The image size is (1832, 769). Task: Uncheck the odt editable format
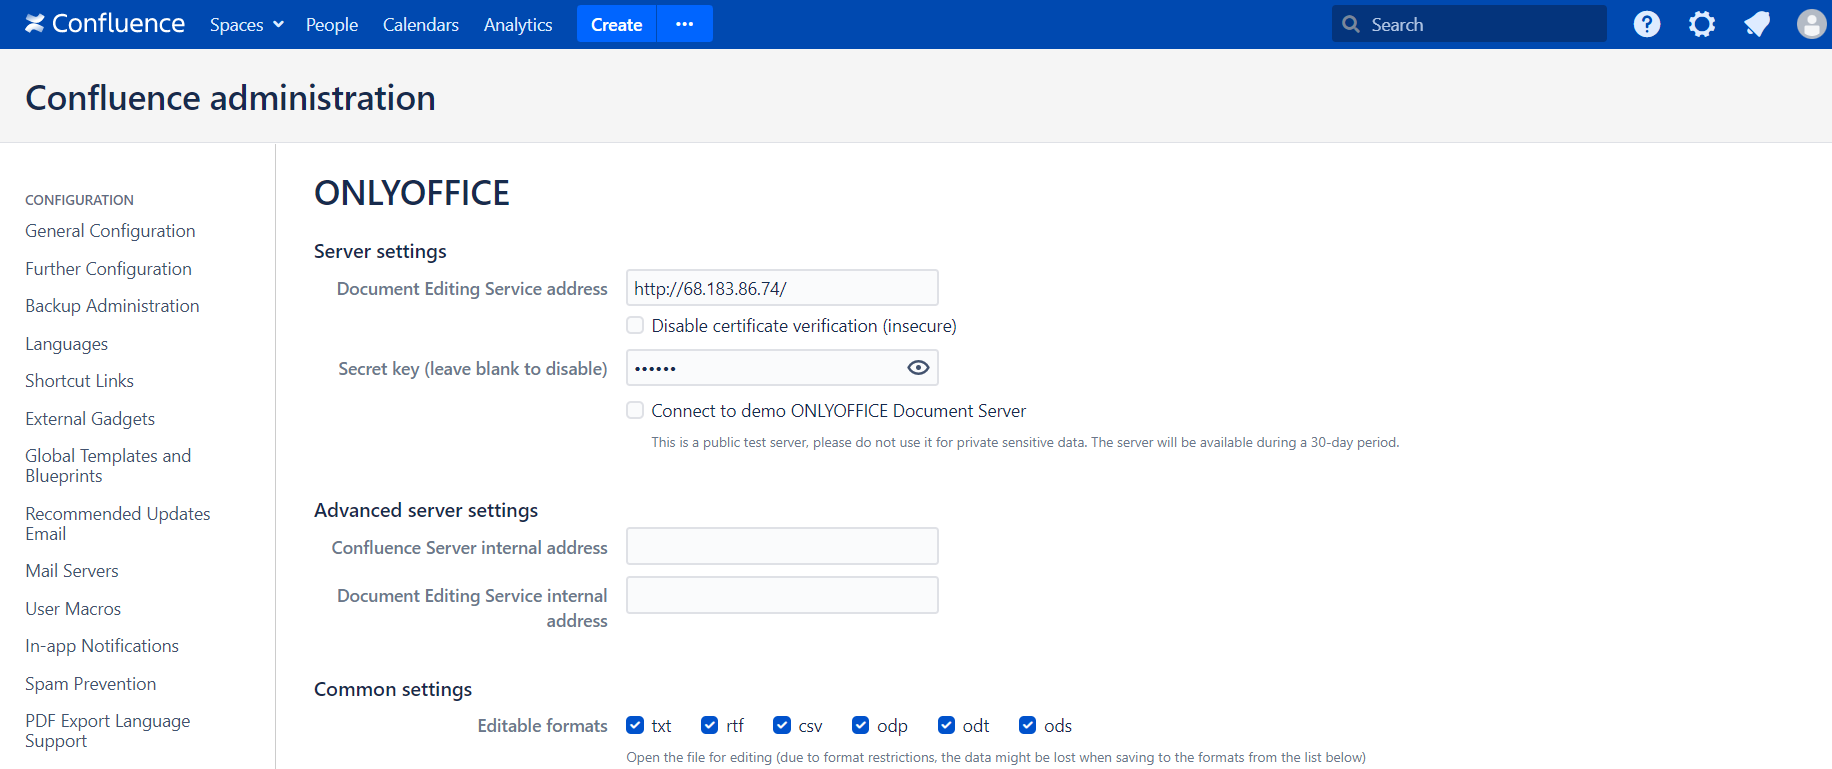947,725
